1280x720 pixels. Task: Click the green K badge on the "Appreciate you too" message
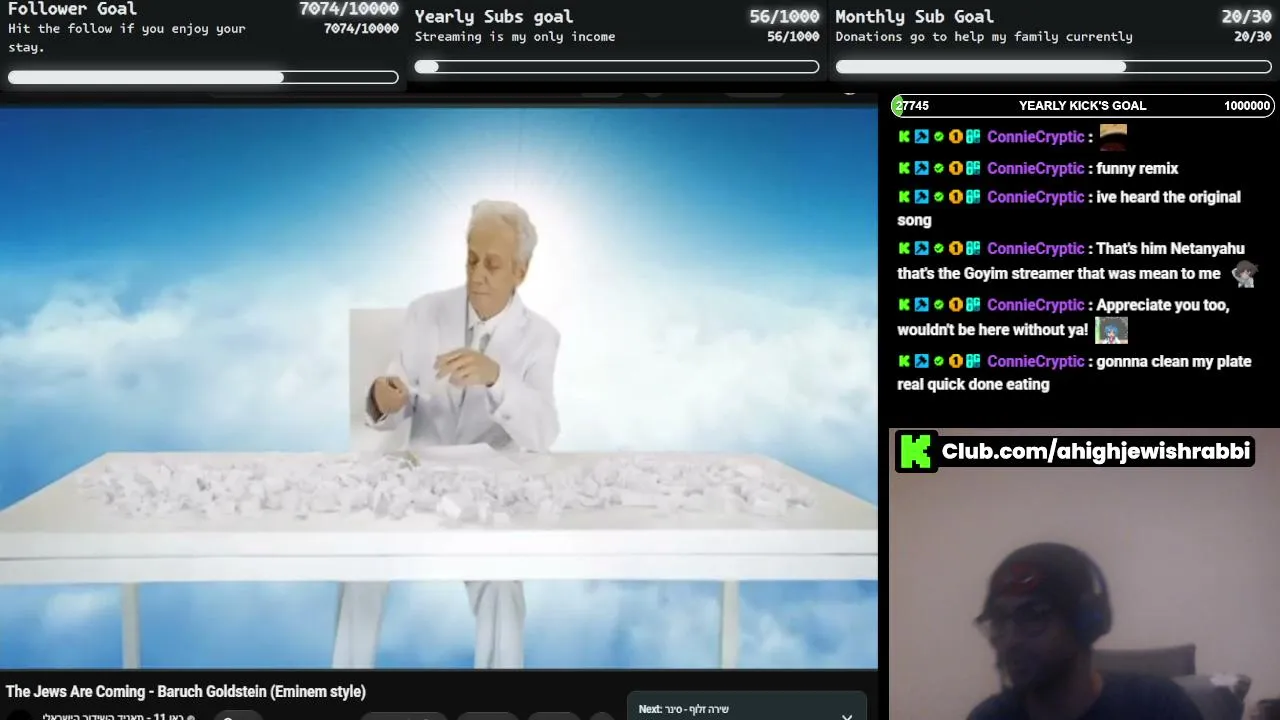pyautogui.click(x=904, y=305)
